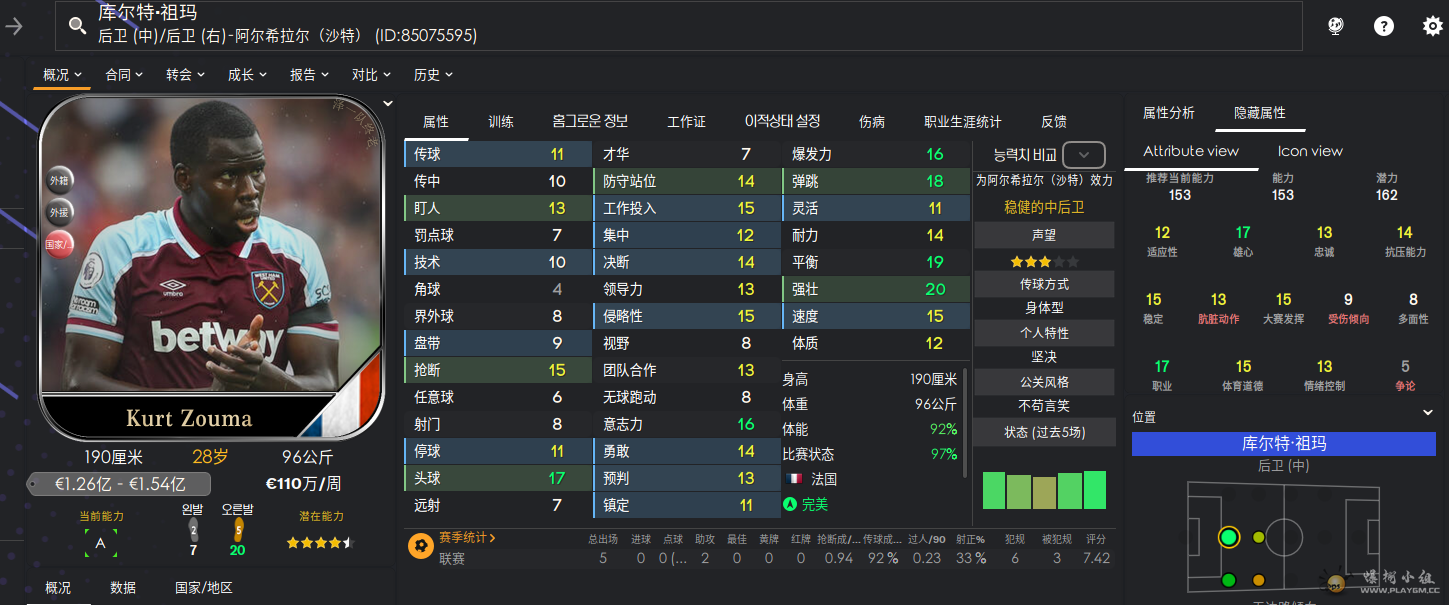Viewport: 1449px width, 605px height.
Task: Switch to the 训练 tab
Action: tap(501, 122)
